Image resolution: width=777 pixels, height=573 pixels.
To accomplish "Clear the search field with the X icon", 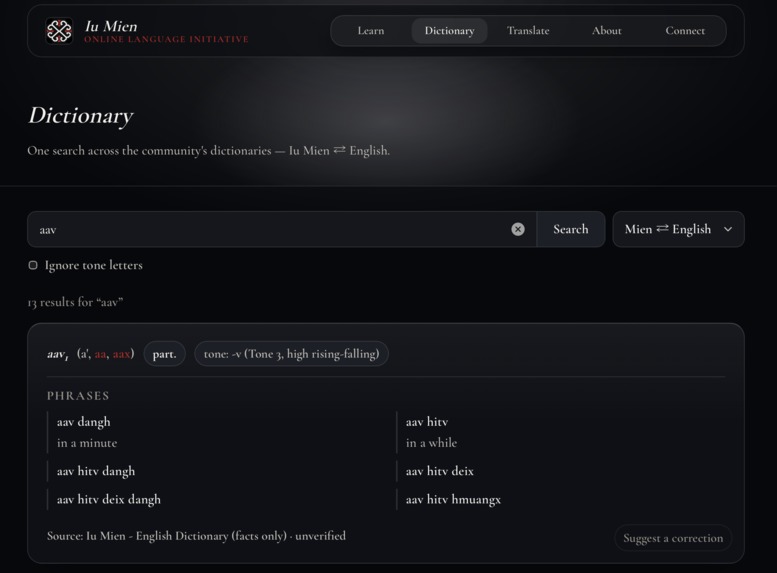I will click(518, 229).
